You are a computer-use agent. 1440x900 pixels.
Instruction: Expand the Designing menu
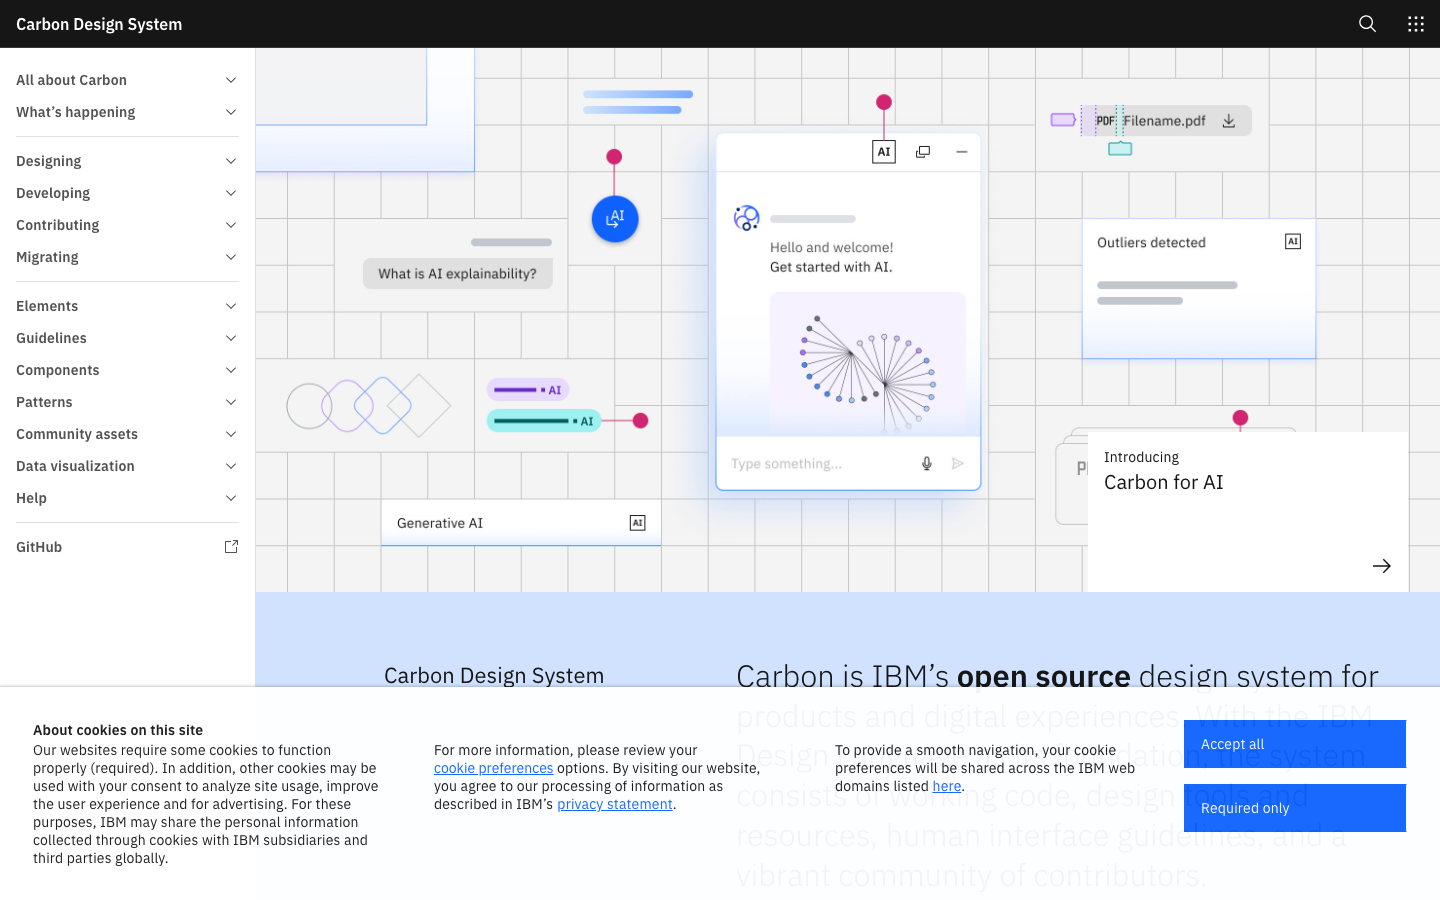click(x=127, y=161)
